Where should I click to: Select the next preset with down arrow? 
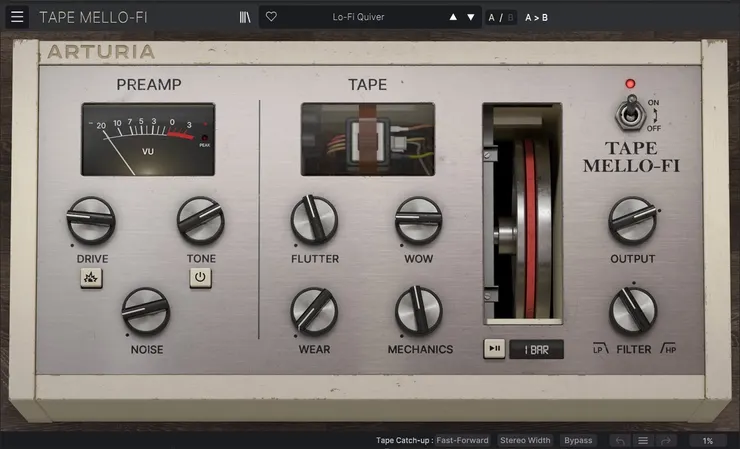(x=471, y=17)
